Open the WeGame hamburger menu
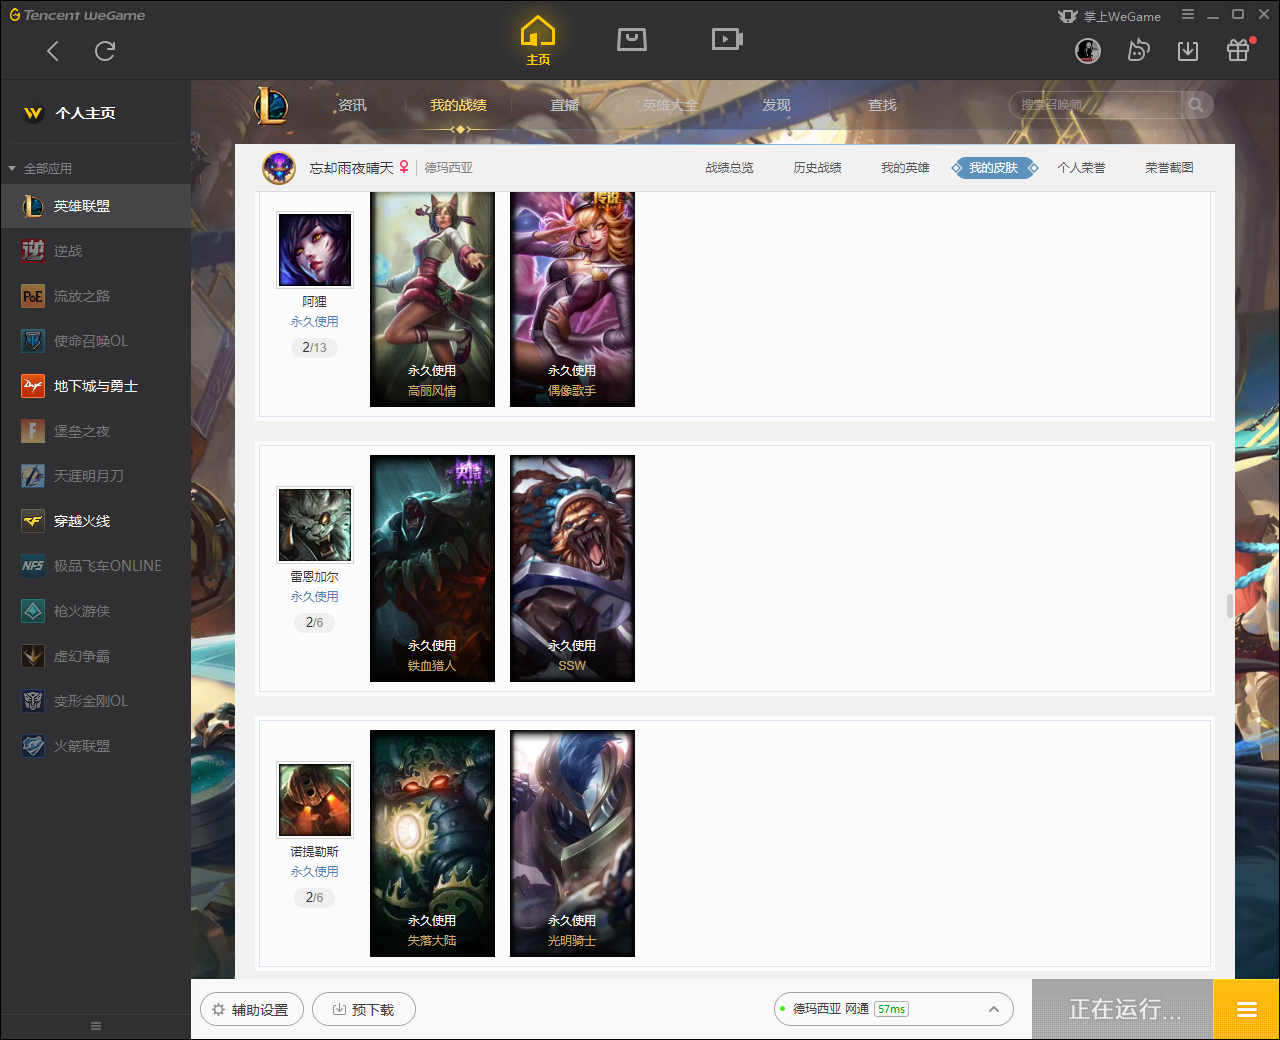 (1188, 15)
